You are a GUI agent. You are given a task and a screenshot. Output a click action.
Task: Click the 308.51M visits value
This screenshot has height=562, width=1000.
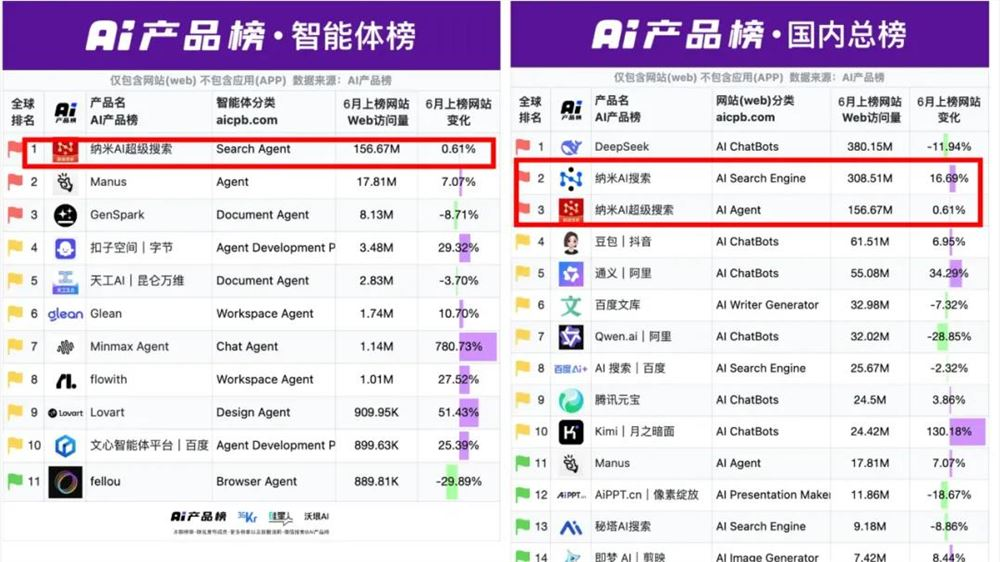point(869,179)
